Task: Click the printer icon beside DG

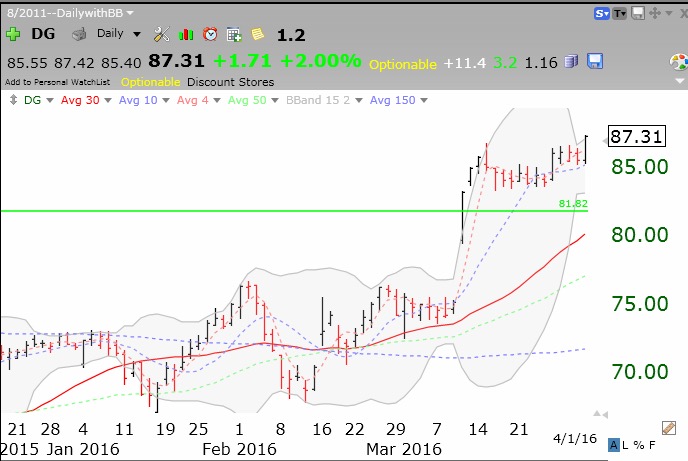Action: 79,34
